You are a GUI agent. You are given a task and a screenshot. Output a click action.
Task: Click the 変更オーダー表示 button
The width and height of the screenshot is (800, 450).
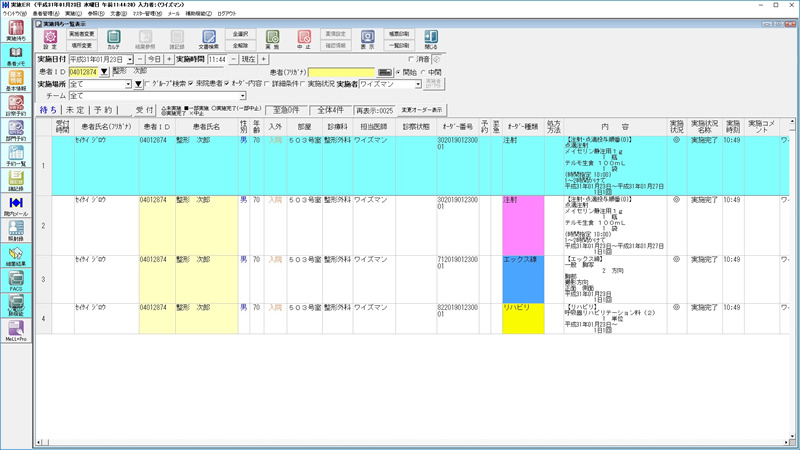tap(421, 110)
